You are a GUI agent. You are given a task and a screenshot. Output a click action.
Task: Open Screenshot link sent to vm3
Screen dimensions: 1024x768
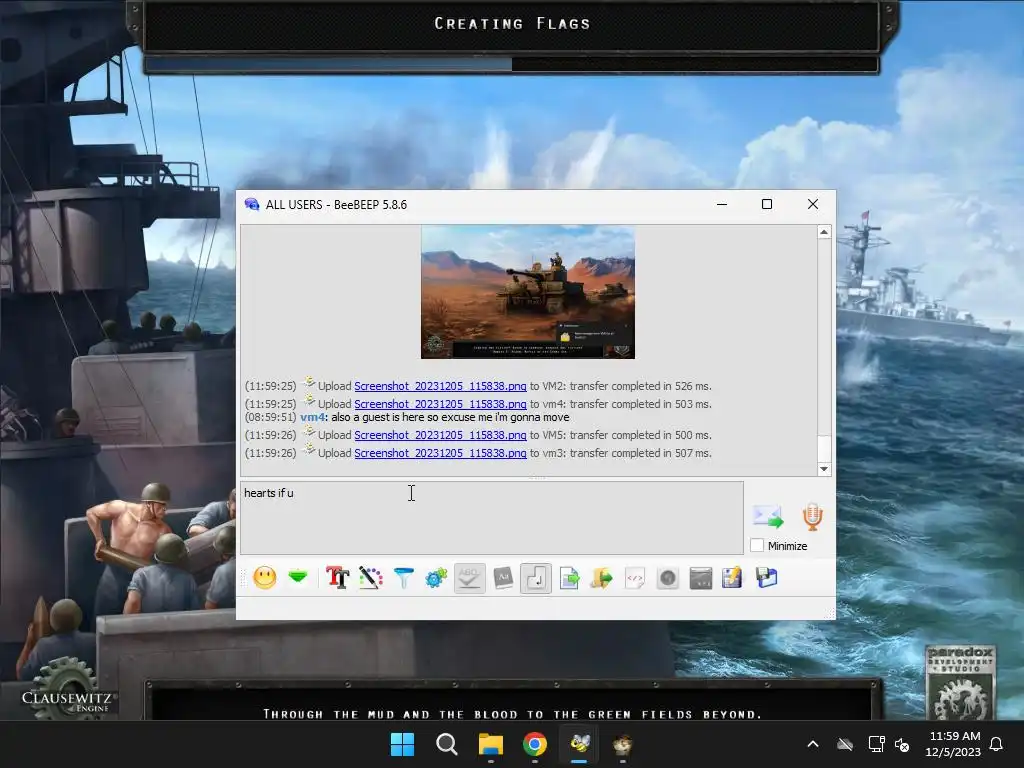click(x=440, y=453)
